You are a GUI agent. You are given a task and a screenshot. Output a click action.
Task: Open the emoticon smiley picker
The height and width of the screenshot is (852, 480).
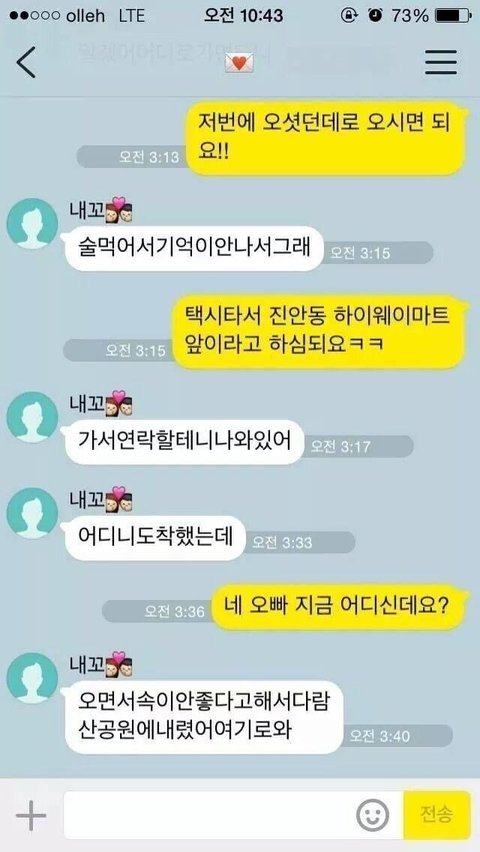[372, 816]
